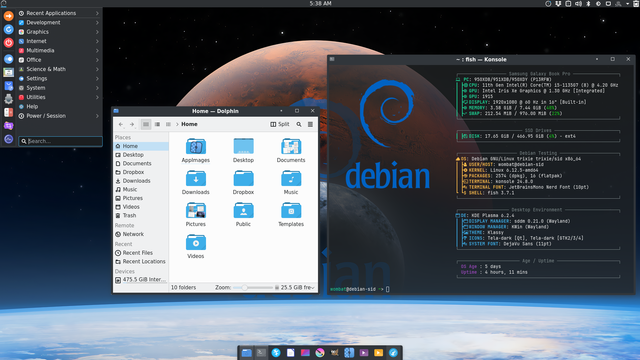Expand Power / Session submenu arrow
The image size is (640, 360).
point(97,116)
